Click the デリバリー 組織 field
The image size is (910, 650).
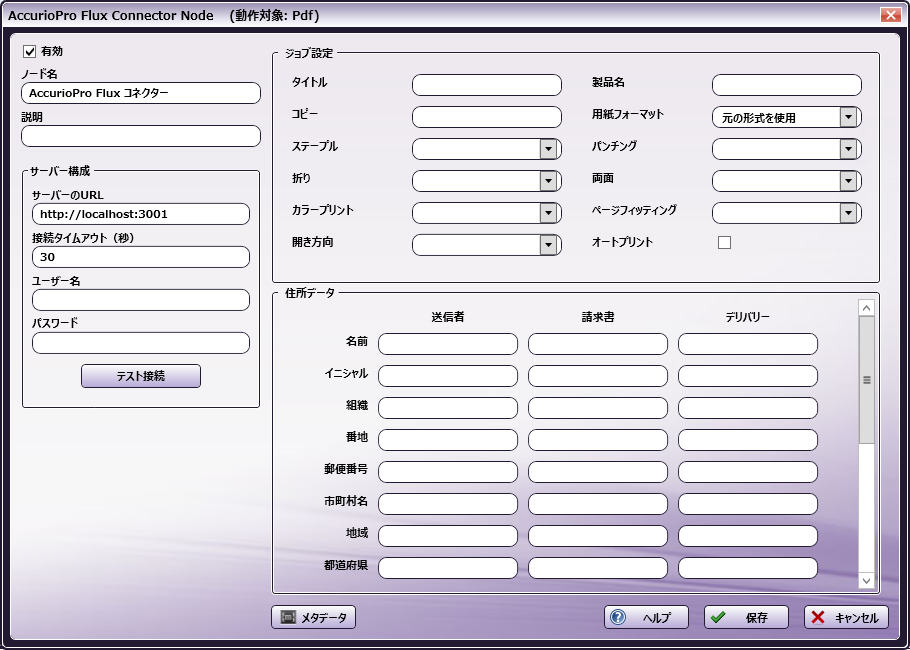pyautogui.click(x=748, y=408)
